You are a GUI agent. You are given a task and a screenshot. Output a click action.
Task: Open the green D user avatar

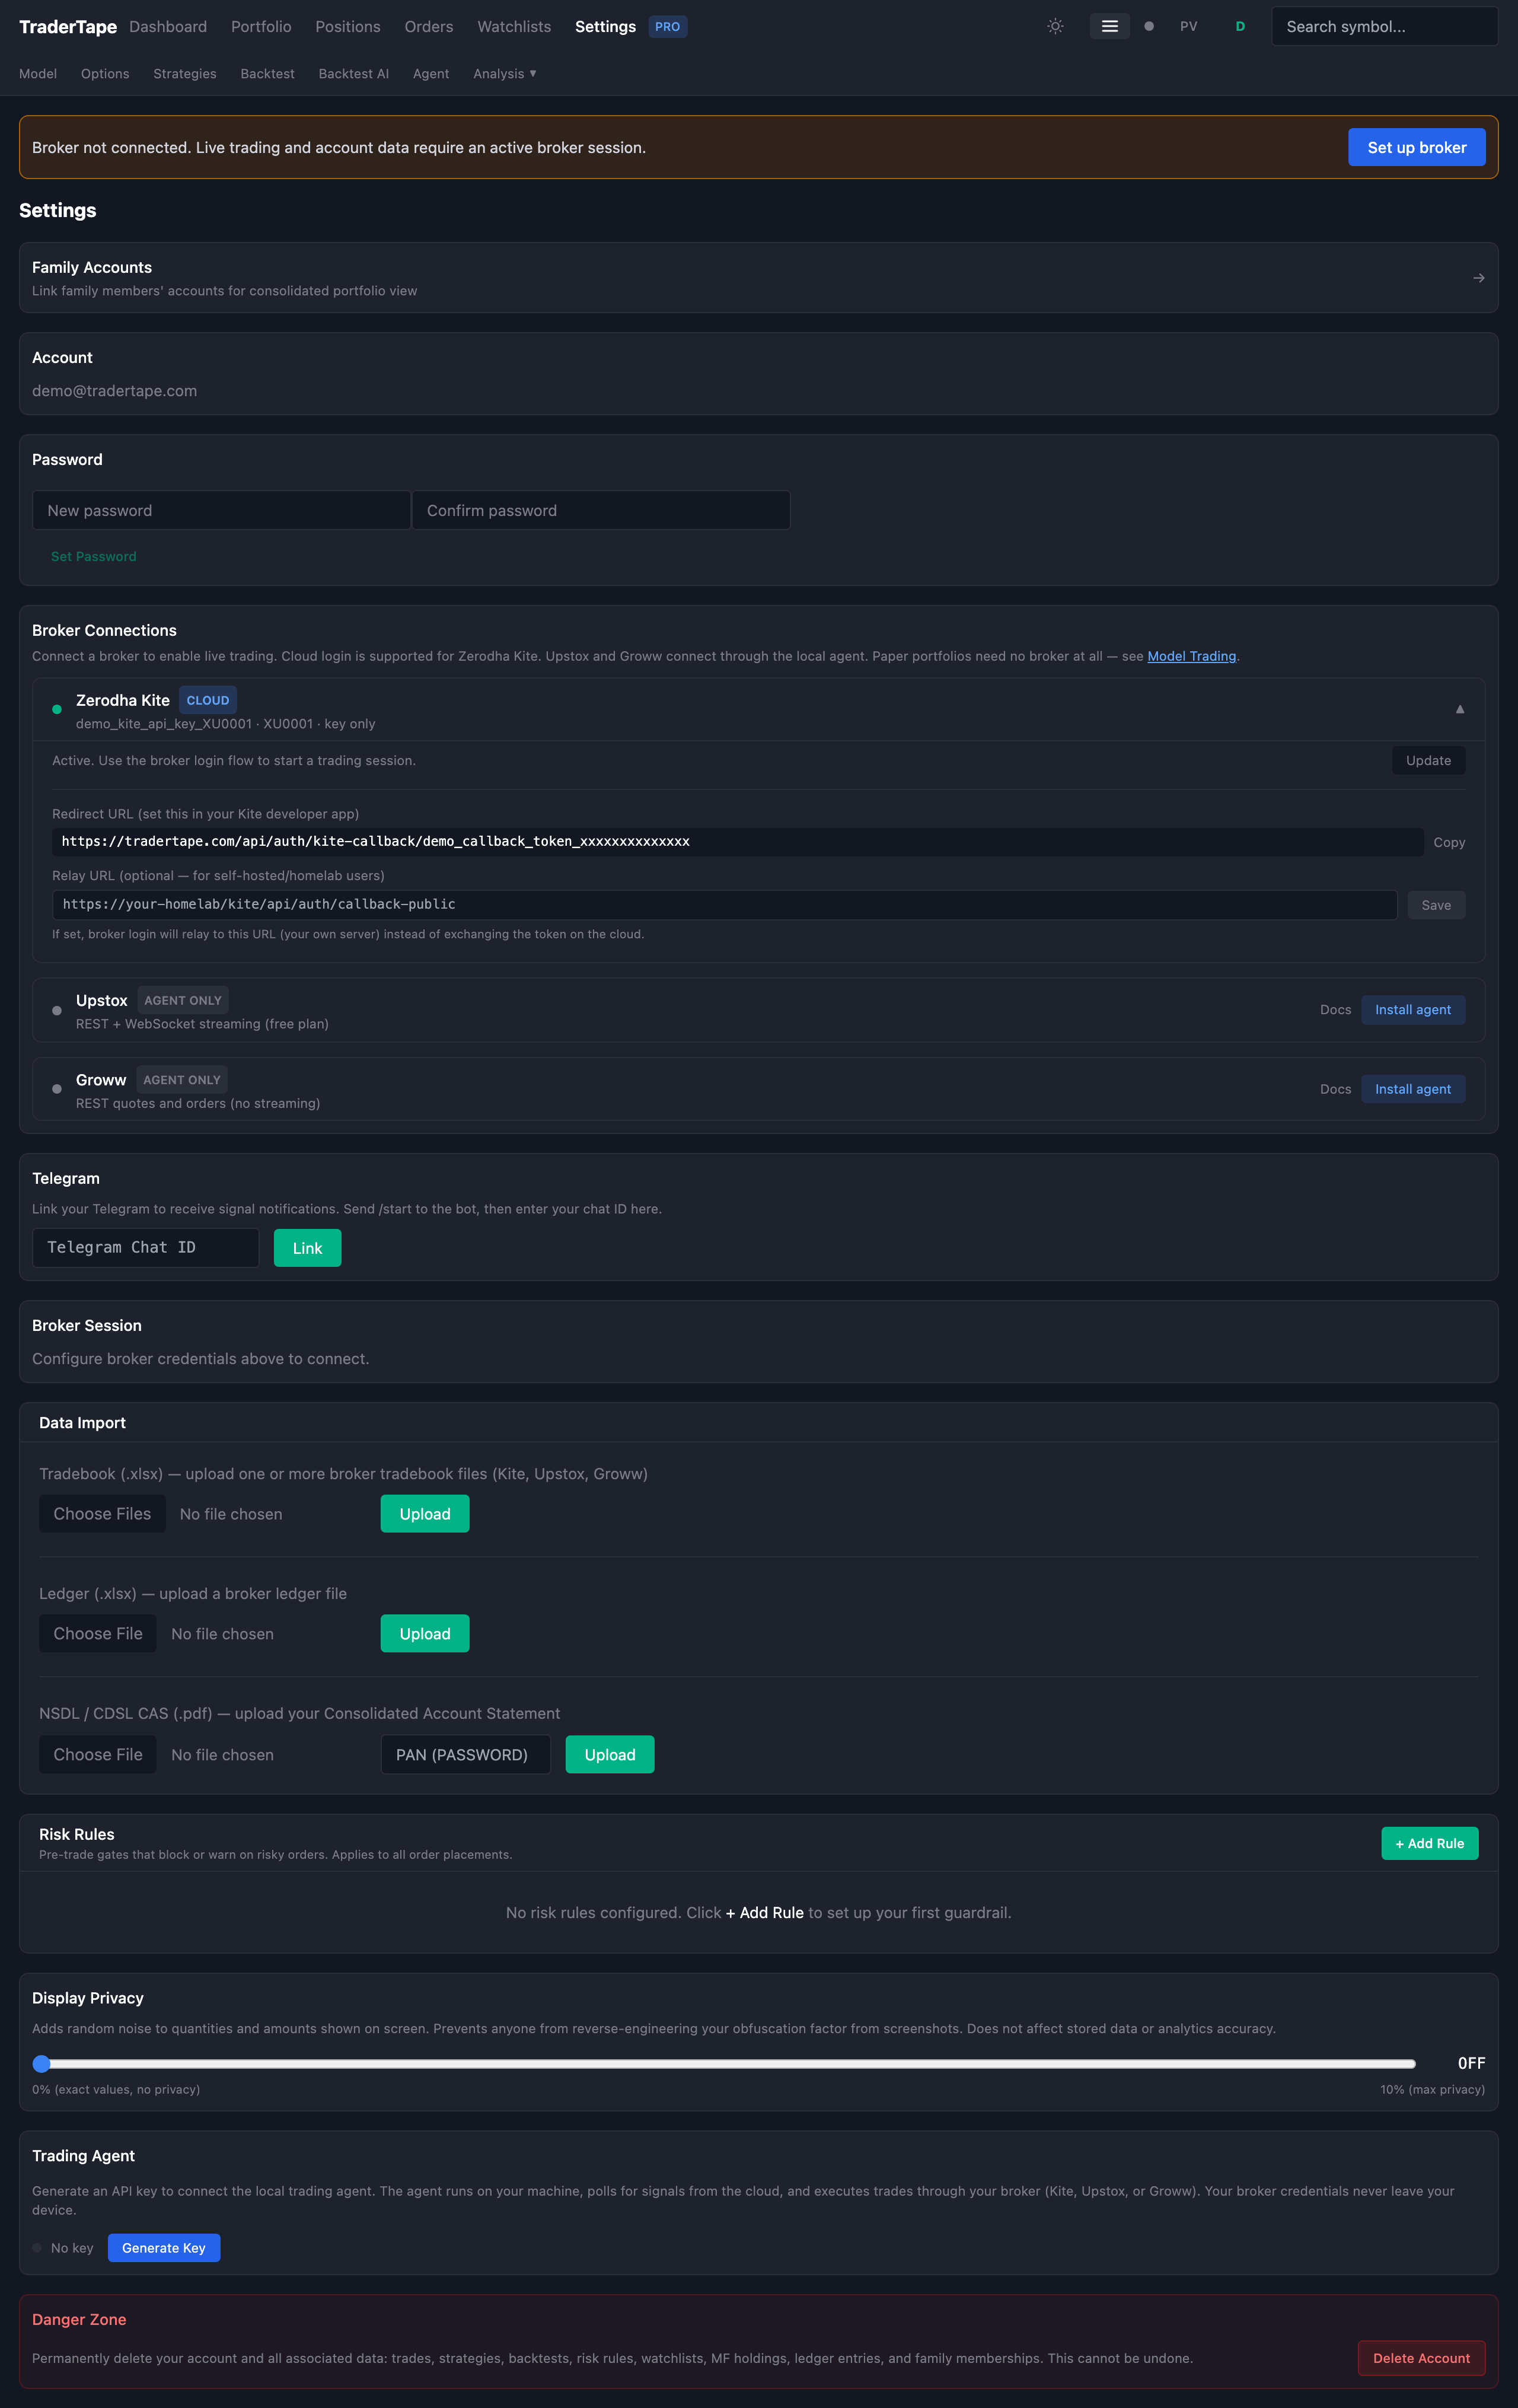click(1240, 27)
